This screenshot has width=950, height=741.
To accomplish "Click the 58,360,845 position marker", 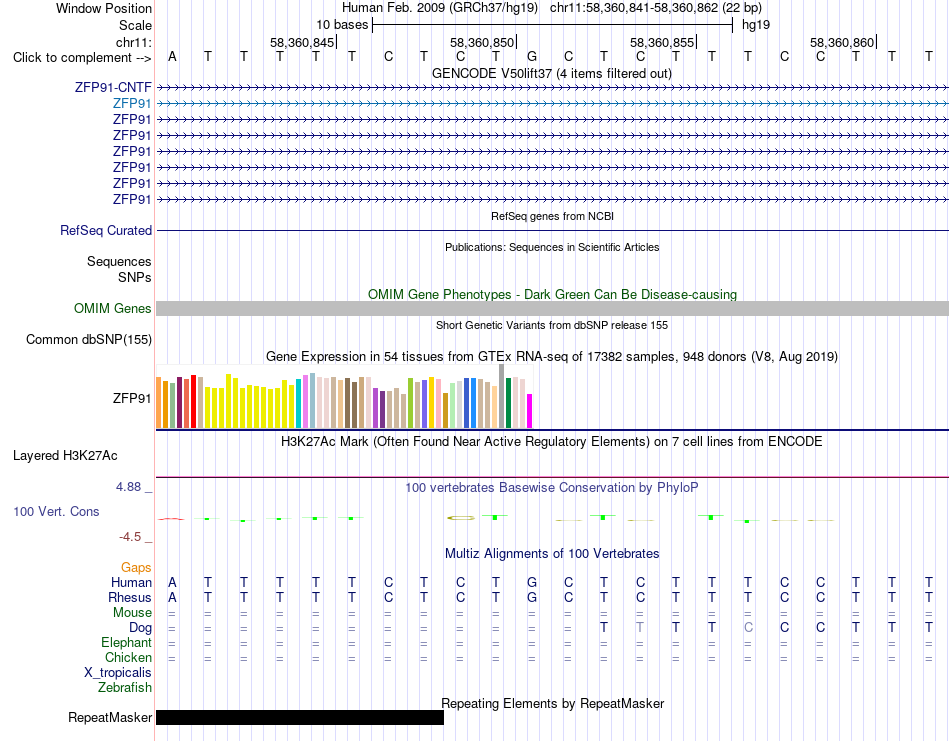I will [302, 42].
